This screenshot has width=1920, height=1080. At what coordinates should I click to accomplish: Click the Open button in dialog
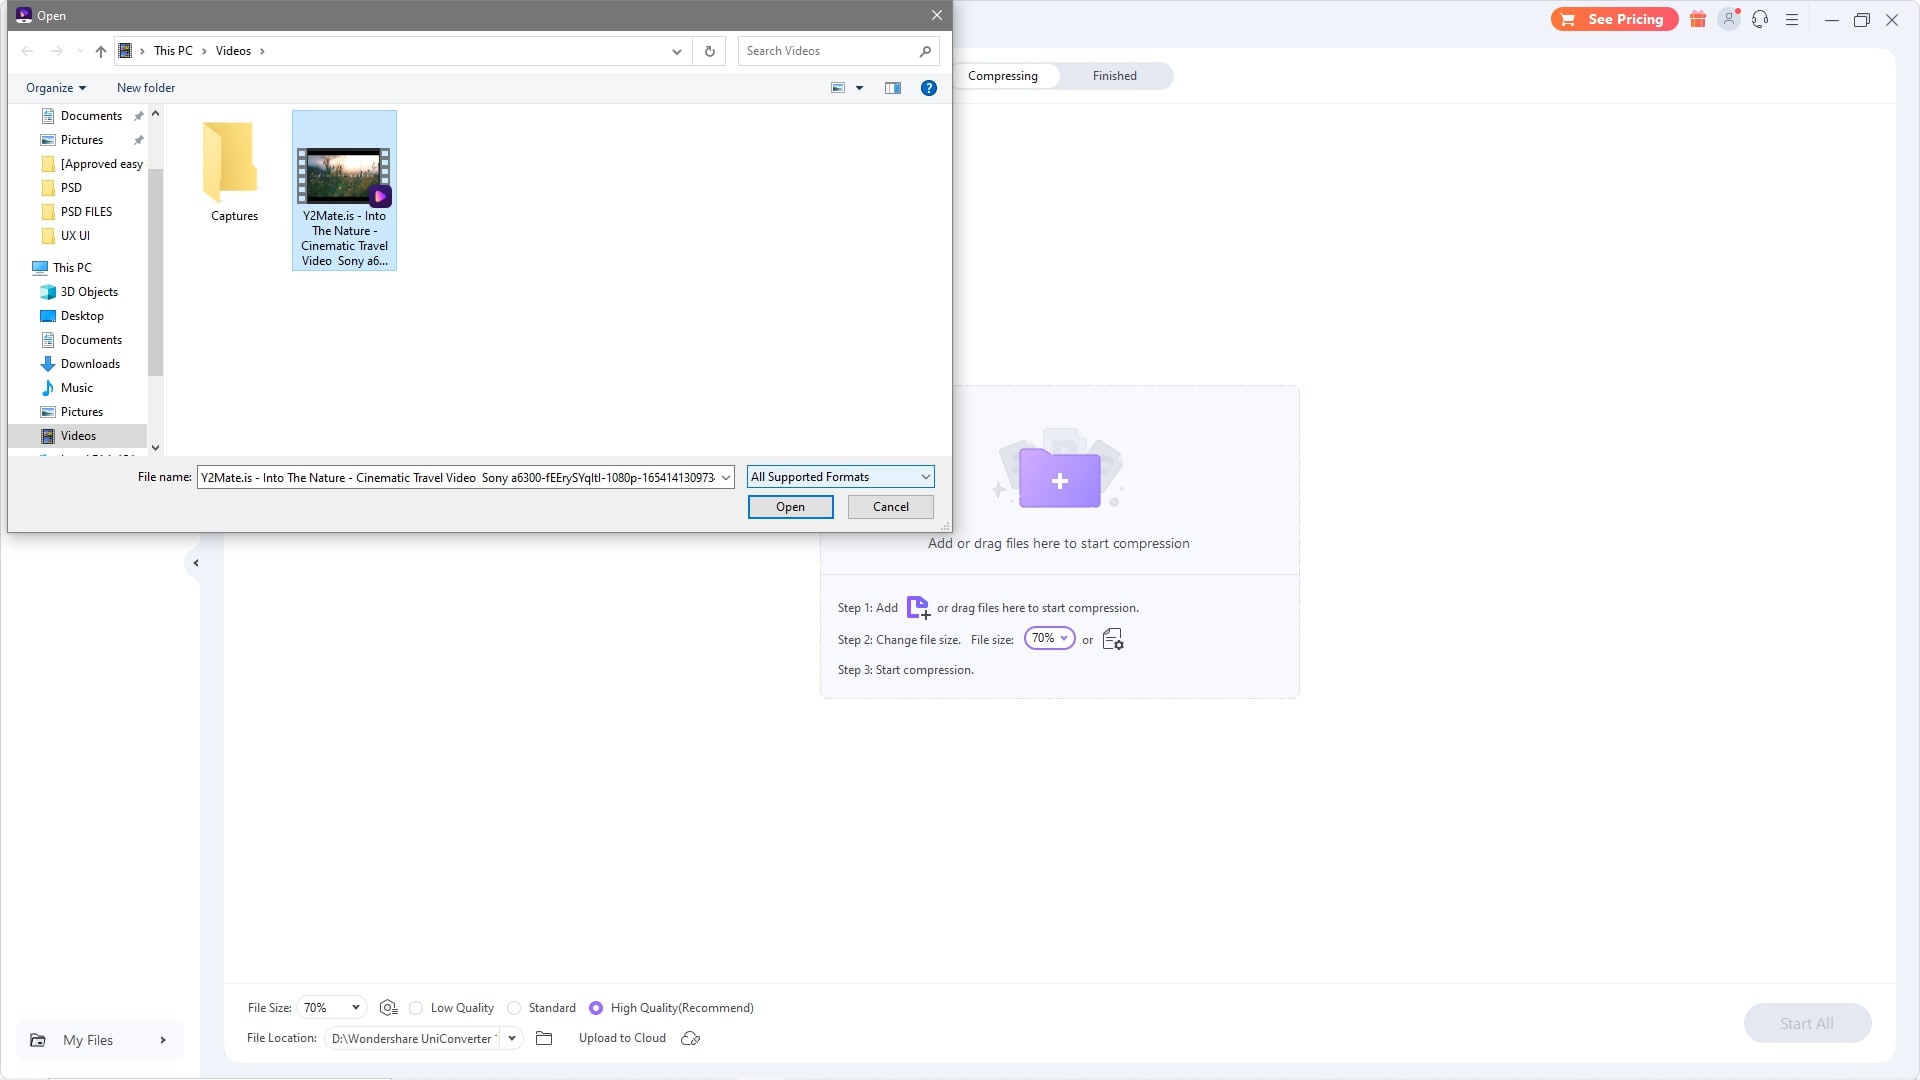[x=790, y=507]
